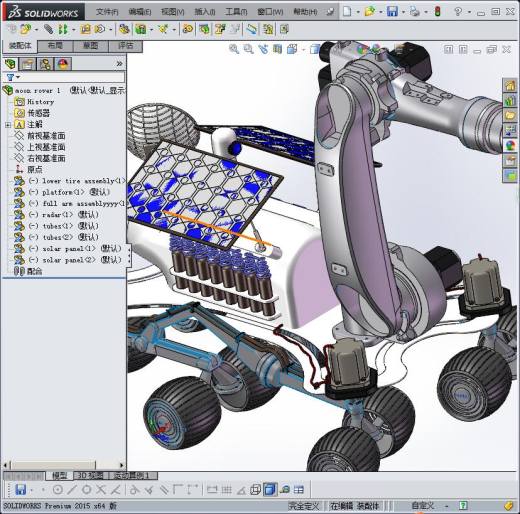Image resolution: width=520 pixels, height=514 pixels.
Task: Expand the 注解 node with plus sign
Action: click(x=8, y=125)
